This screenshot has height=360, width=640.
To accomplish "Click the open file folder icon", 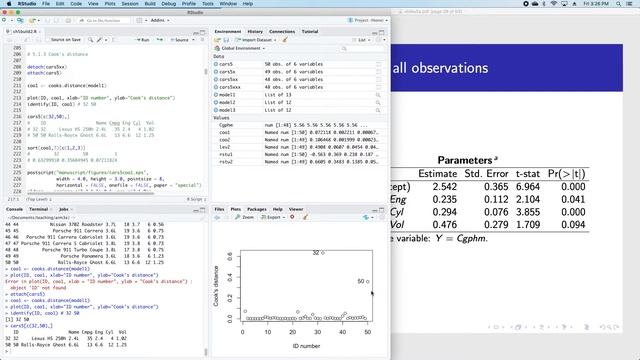I will pos(32,20).
